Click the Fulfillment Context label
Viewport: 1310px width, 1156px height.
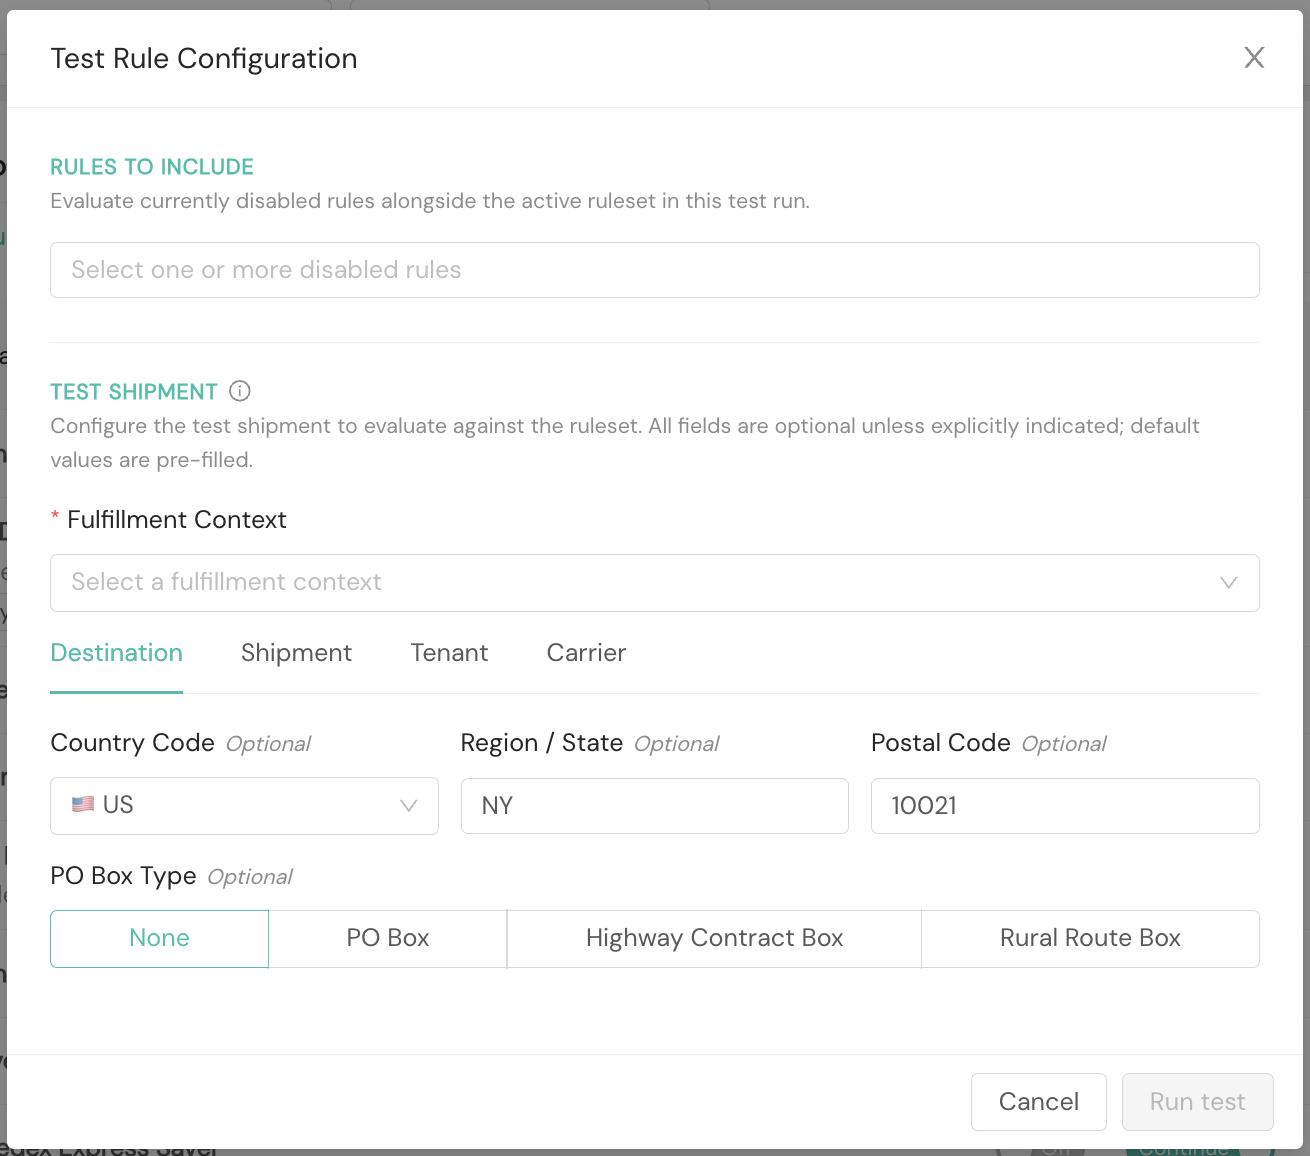177,520
